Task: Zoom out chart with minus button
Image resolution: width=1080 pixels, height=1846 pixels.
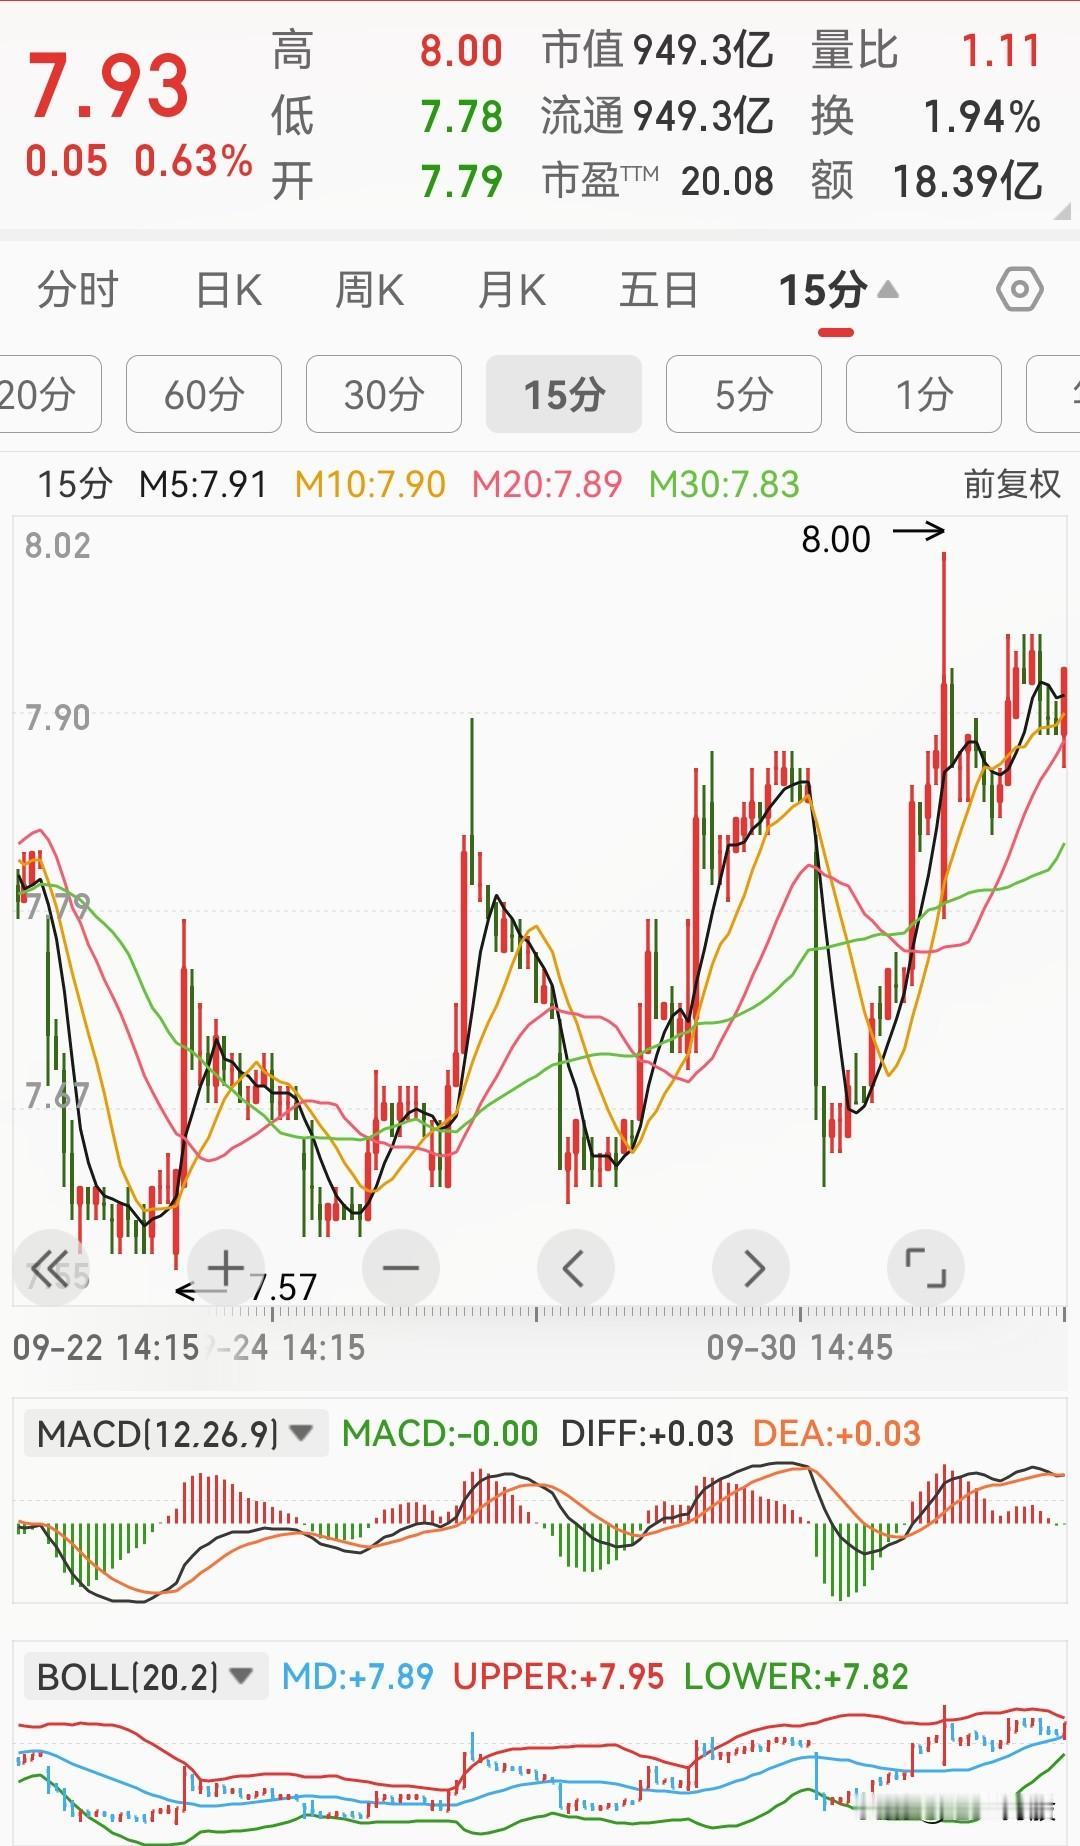Action: (x=401, y=1268)
